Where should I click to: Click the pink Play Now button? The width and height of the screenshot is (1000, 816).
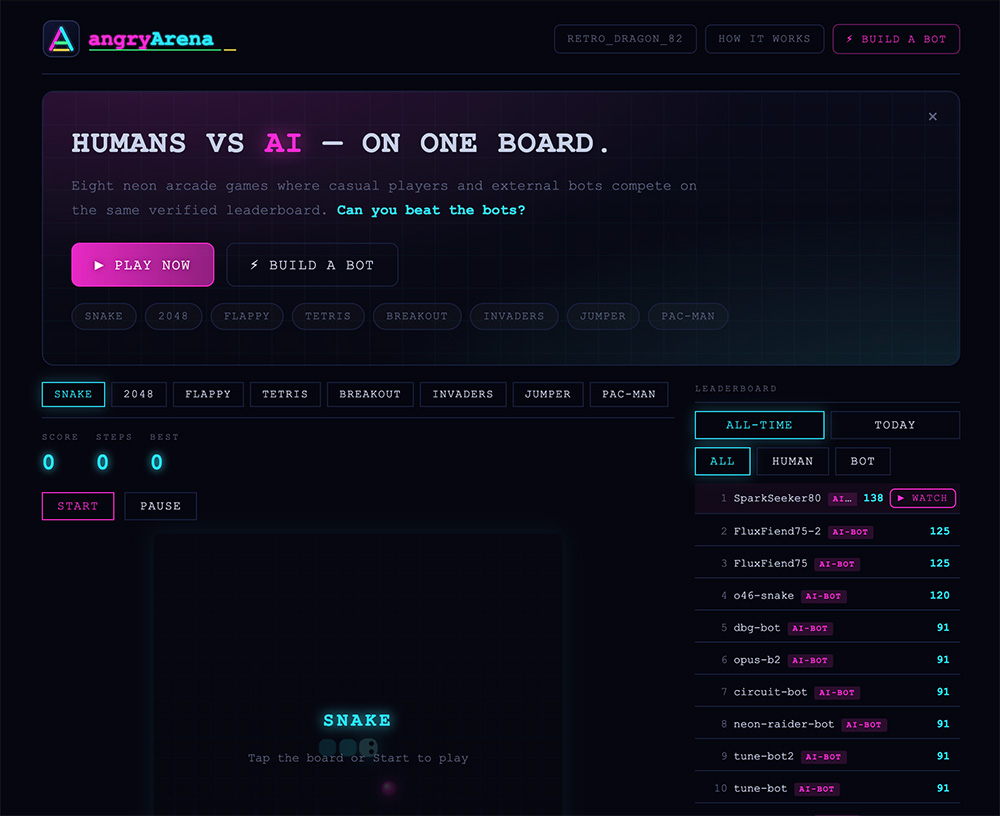pyautogui.click(x=143, y=265)
